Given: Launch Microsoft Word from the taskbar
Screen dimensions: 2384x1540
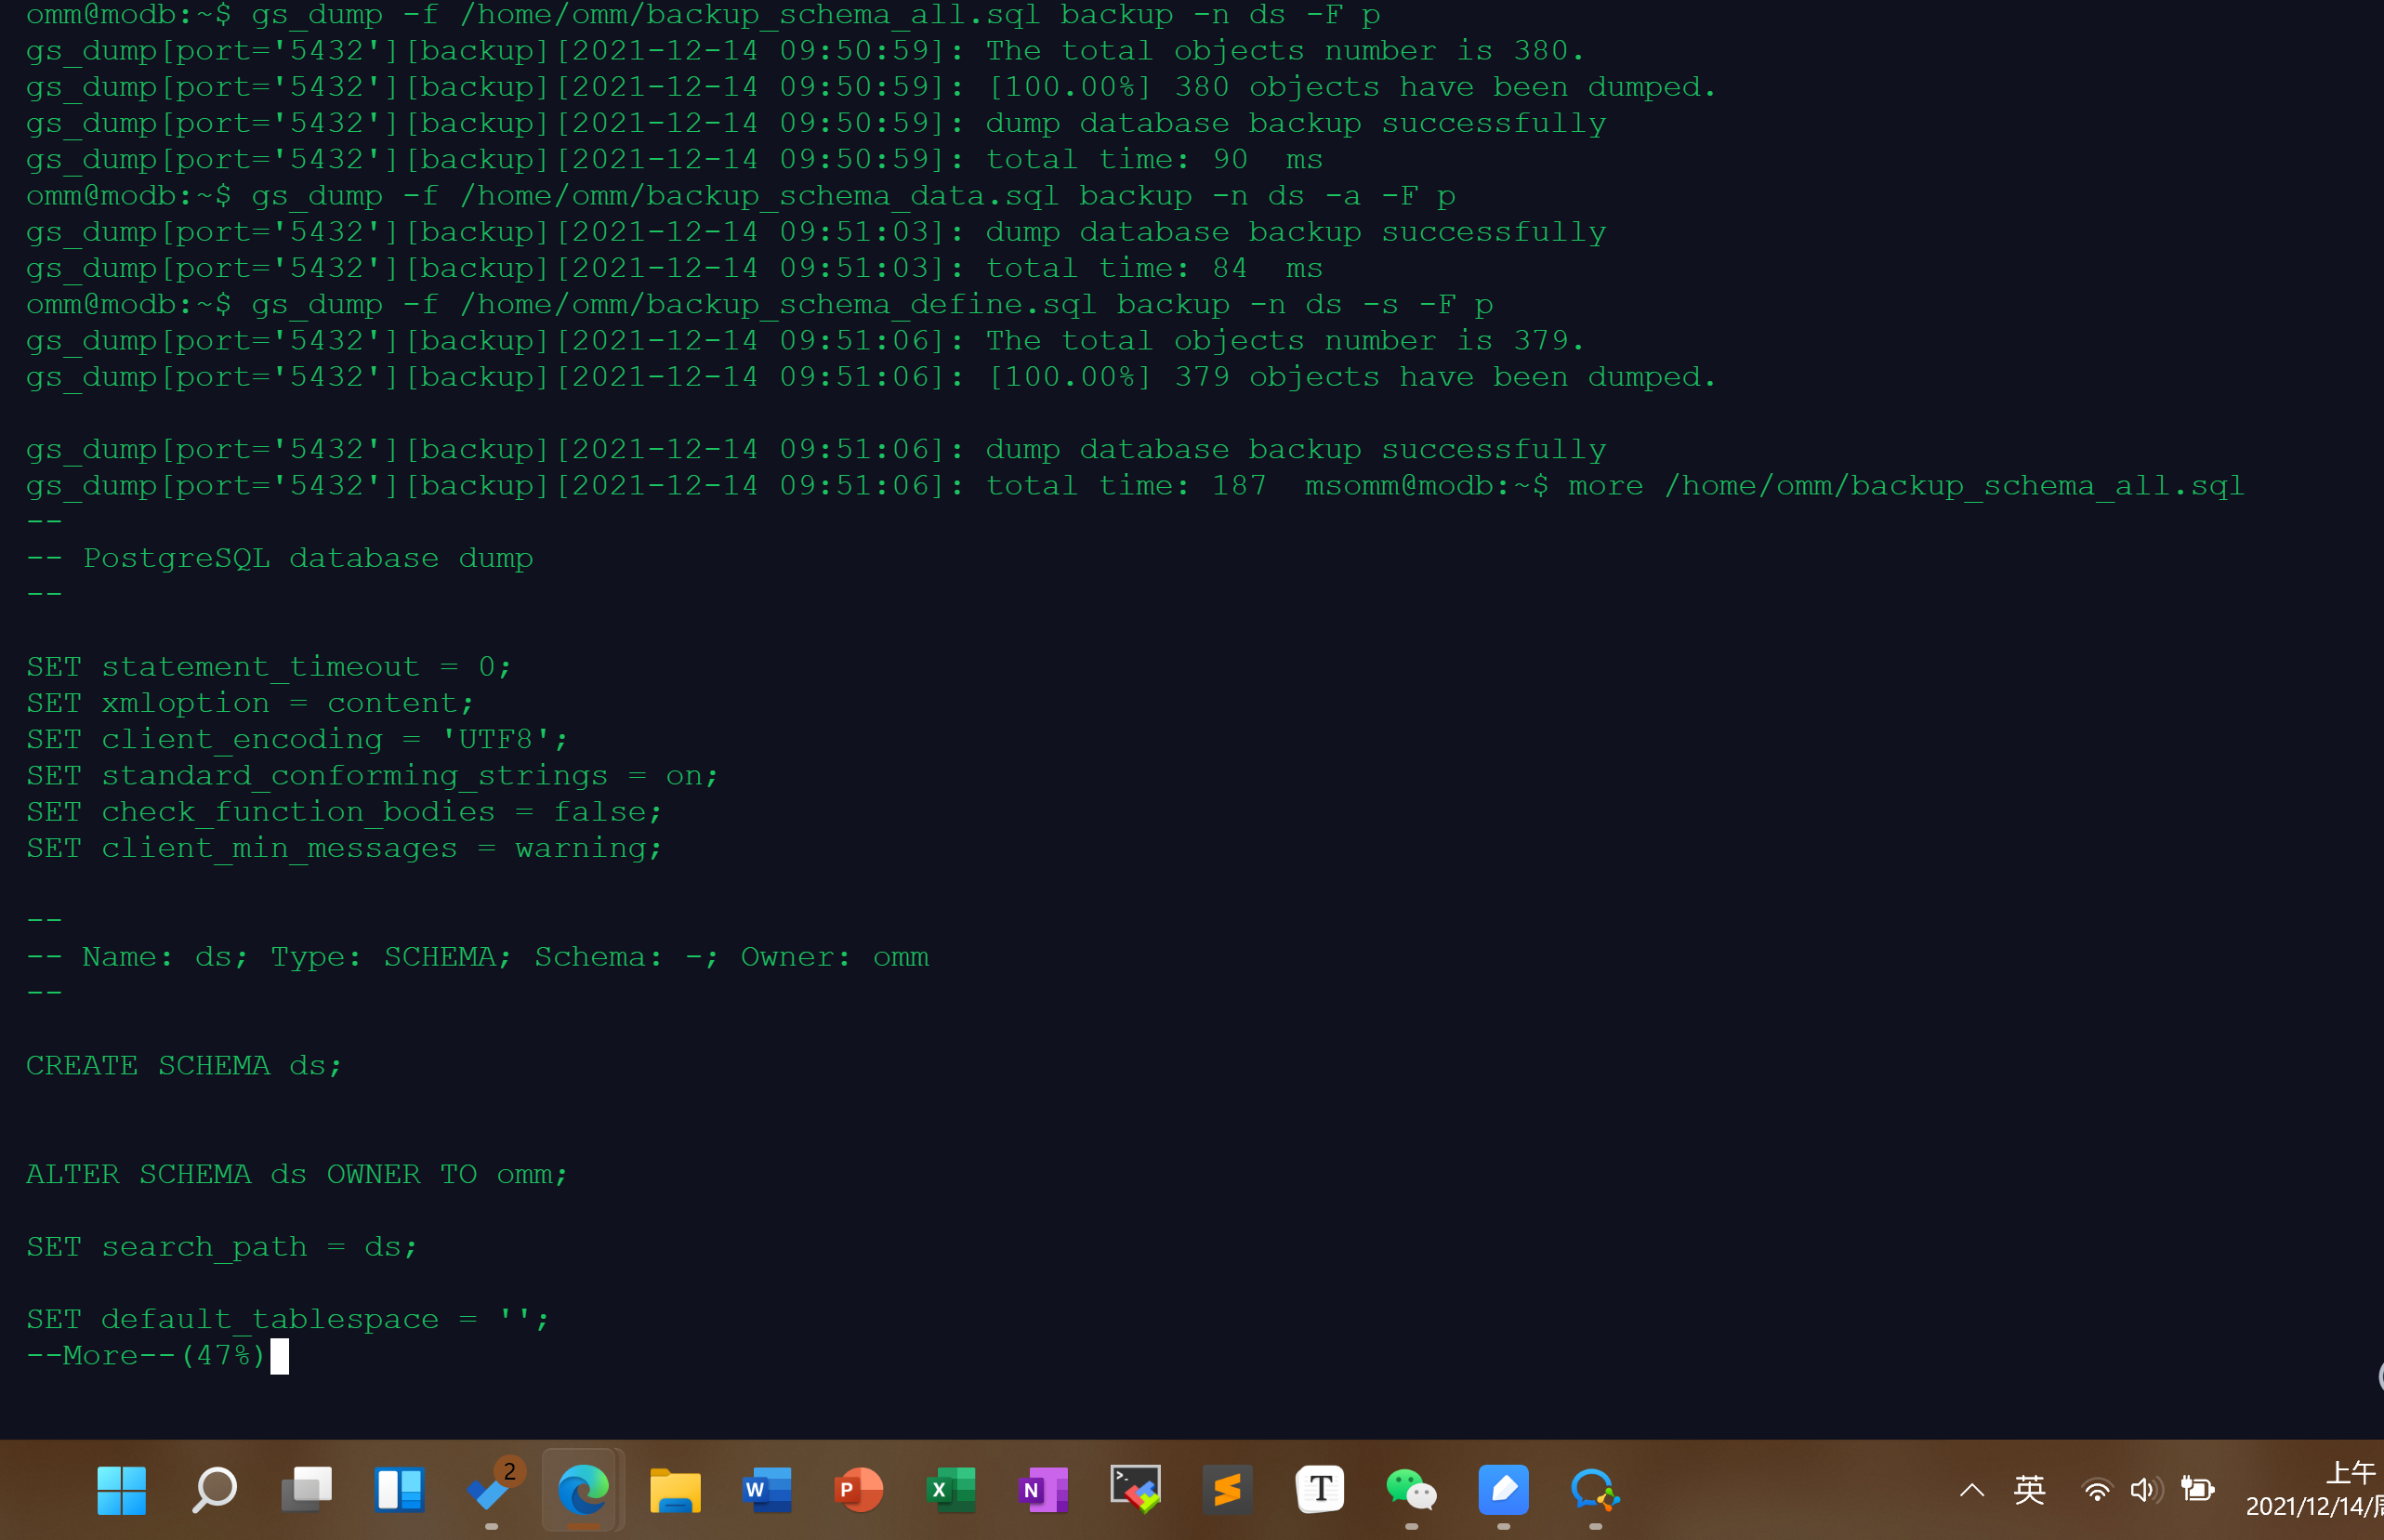Looking at the screenshot, I should click(x=767, y=1490).
